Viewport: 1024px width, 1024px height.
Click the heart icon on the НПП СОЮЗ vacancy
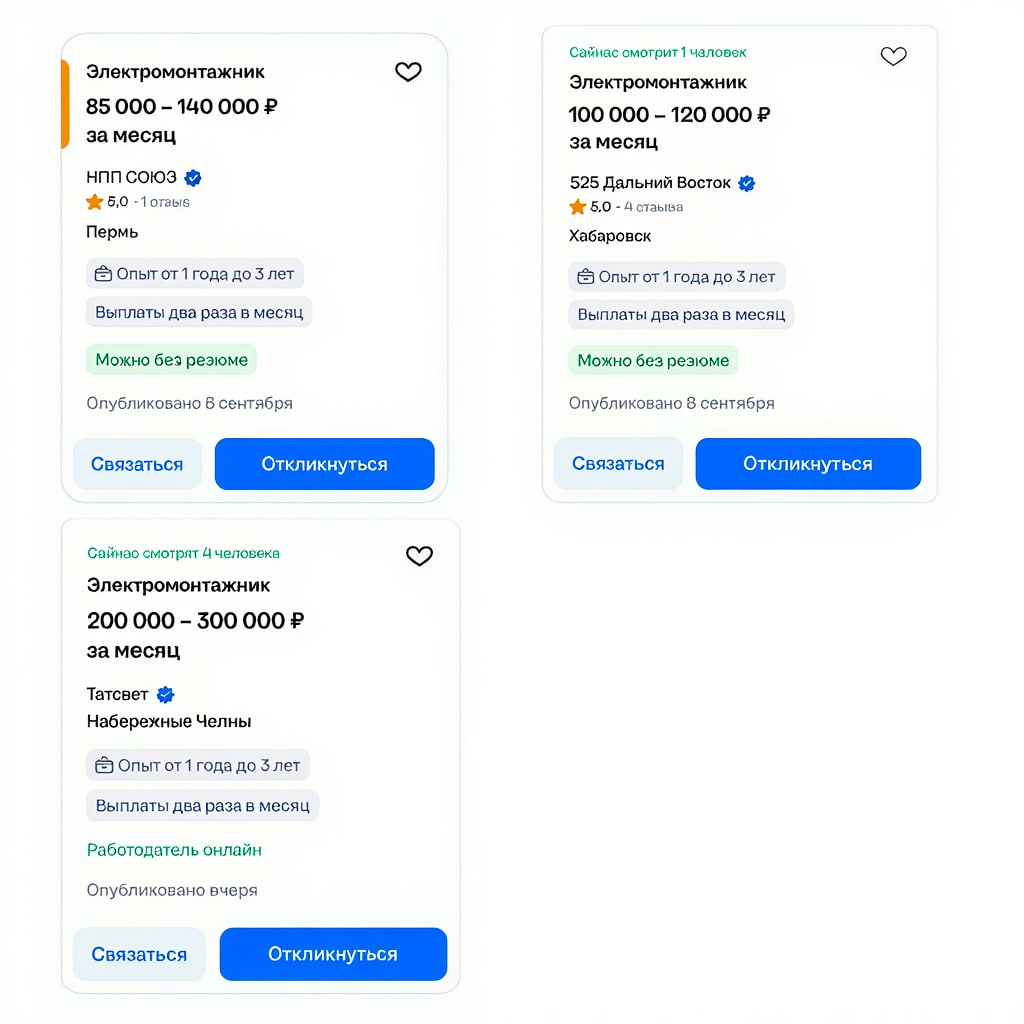coord(408,72)
